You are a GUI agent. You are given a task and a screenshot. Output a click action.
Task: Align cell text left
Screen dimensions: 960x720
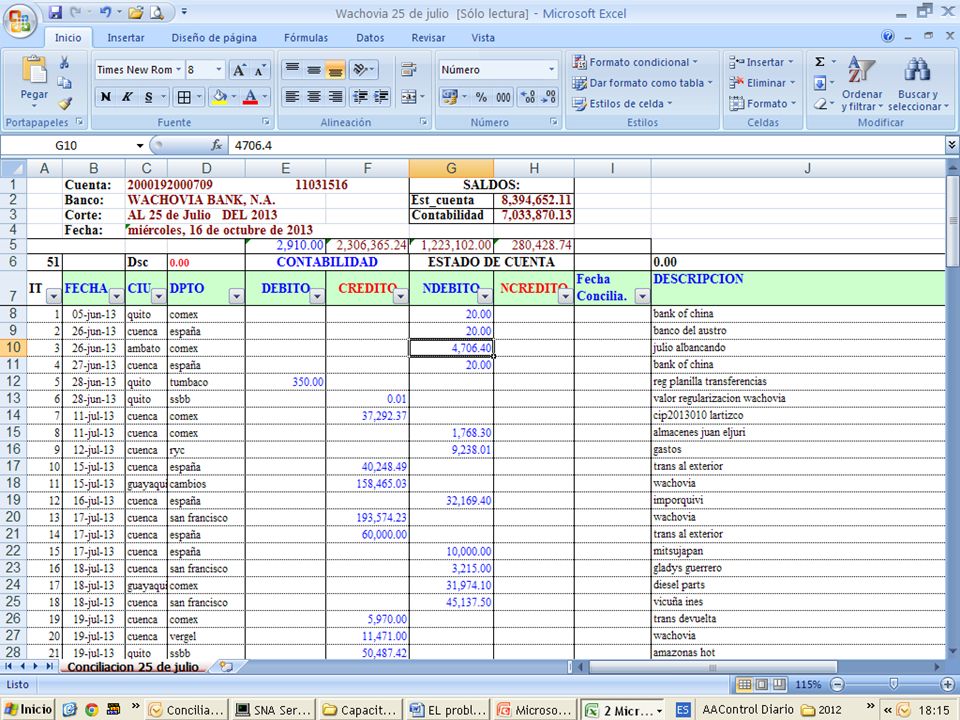pos(293,97)
